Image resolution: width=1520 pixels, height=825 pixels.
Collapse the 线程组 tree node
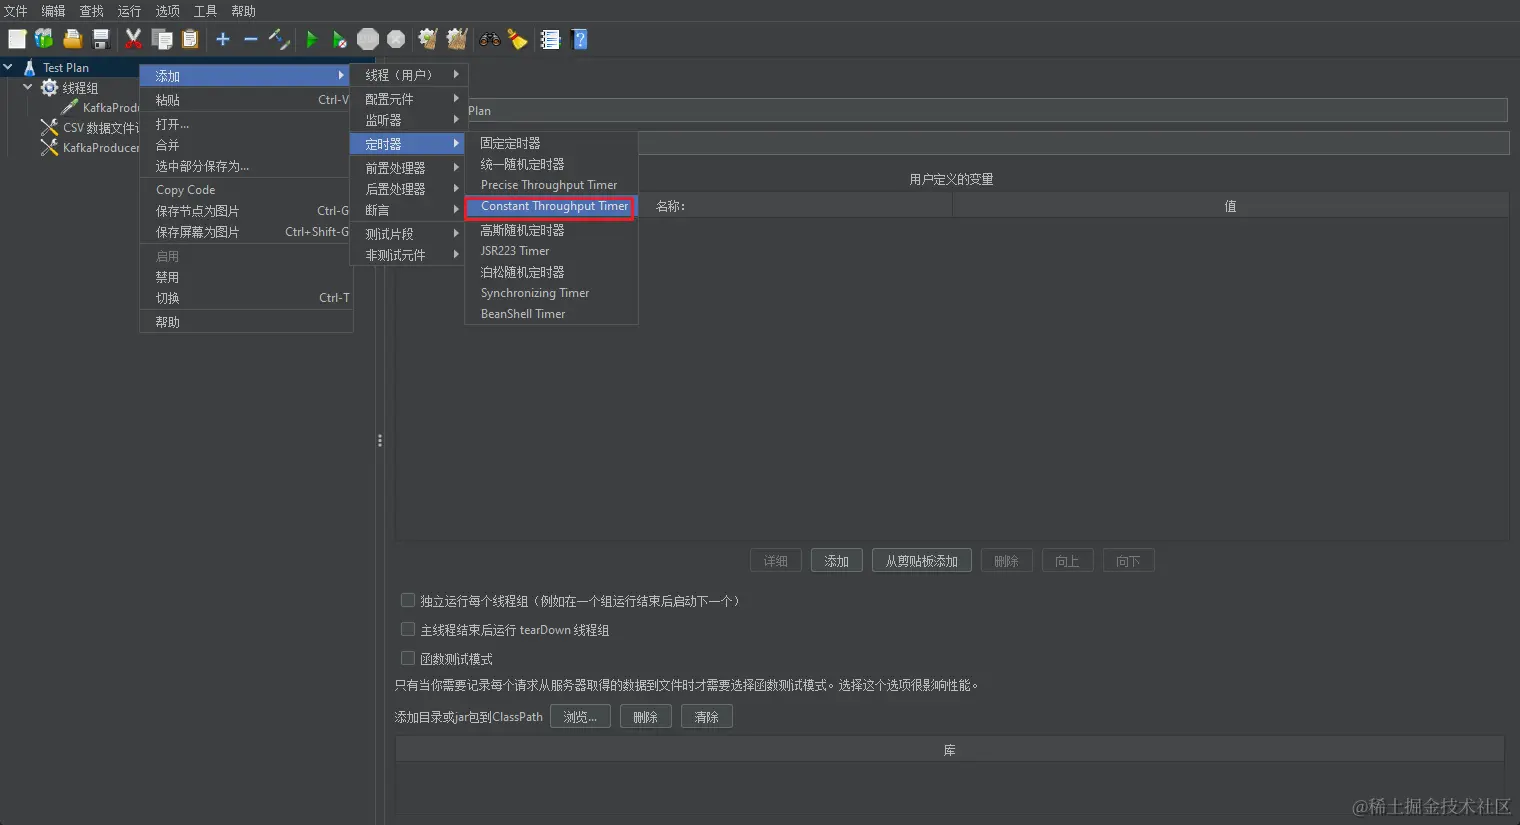click(x=28, y=87)
